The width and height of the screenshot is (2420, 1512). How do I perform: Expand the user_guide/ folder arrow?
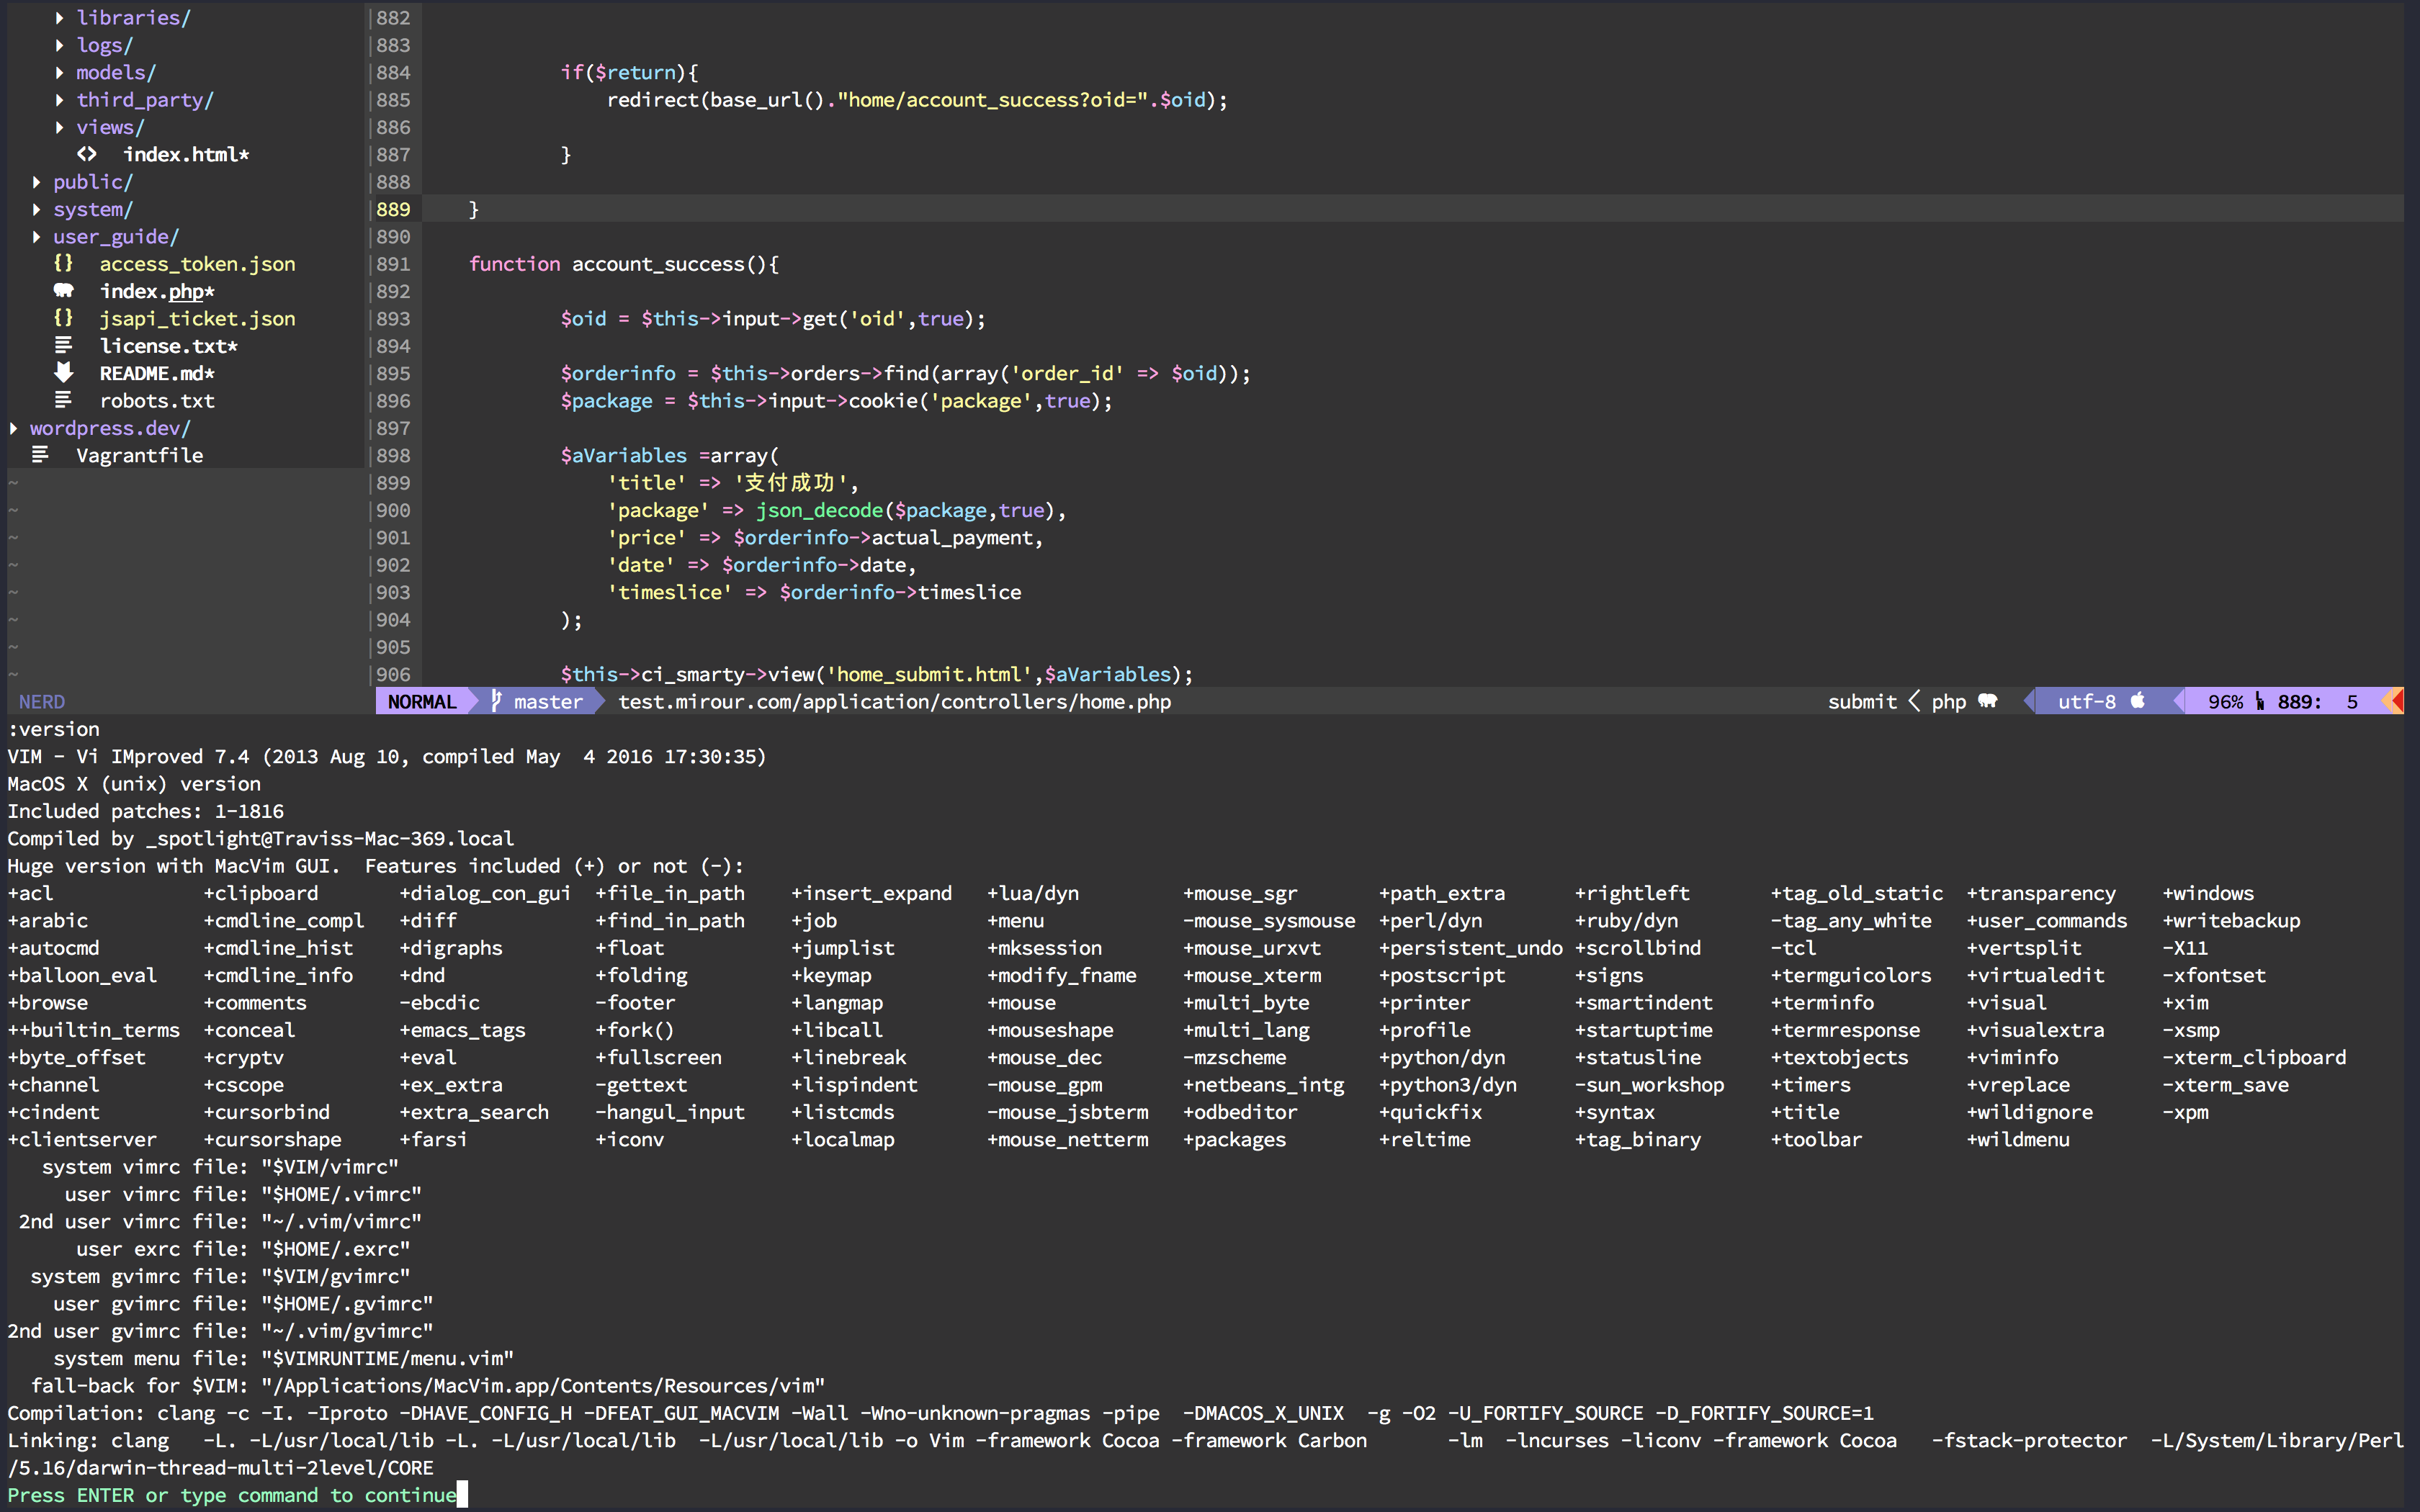coord(37,237)
